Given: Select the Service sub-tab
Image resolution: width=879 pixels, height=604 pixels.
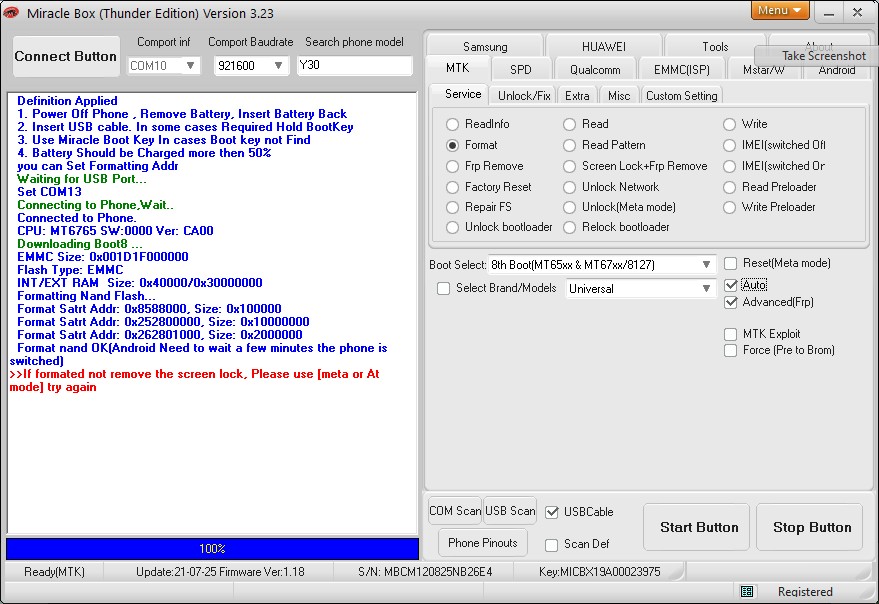Looking at the screenshot, I should (x=463, y=94).
